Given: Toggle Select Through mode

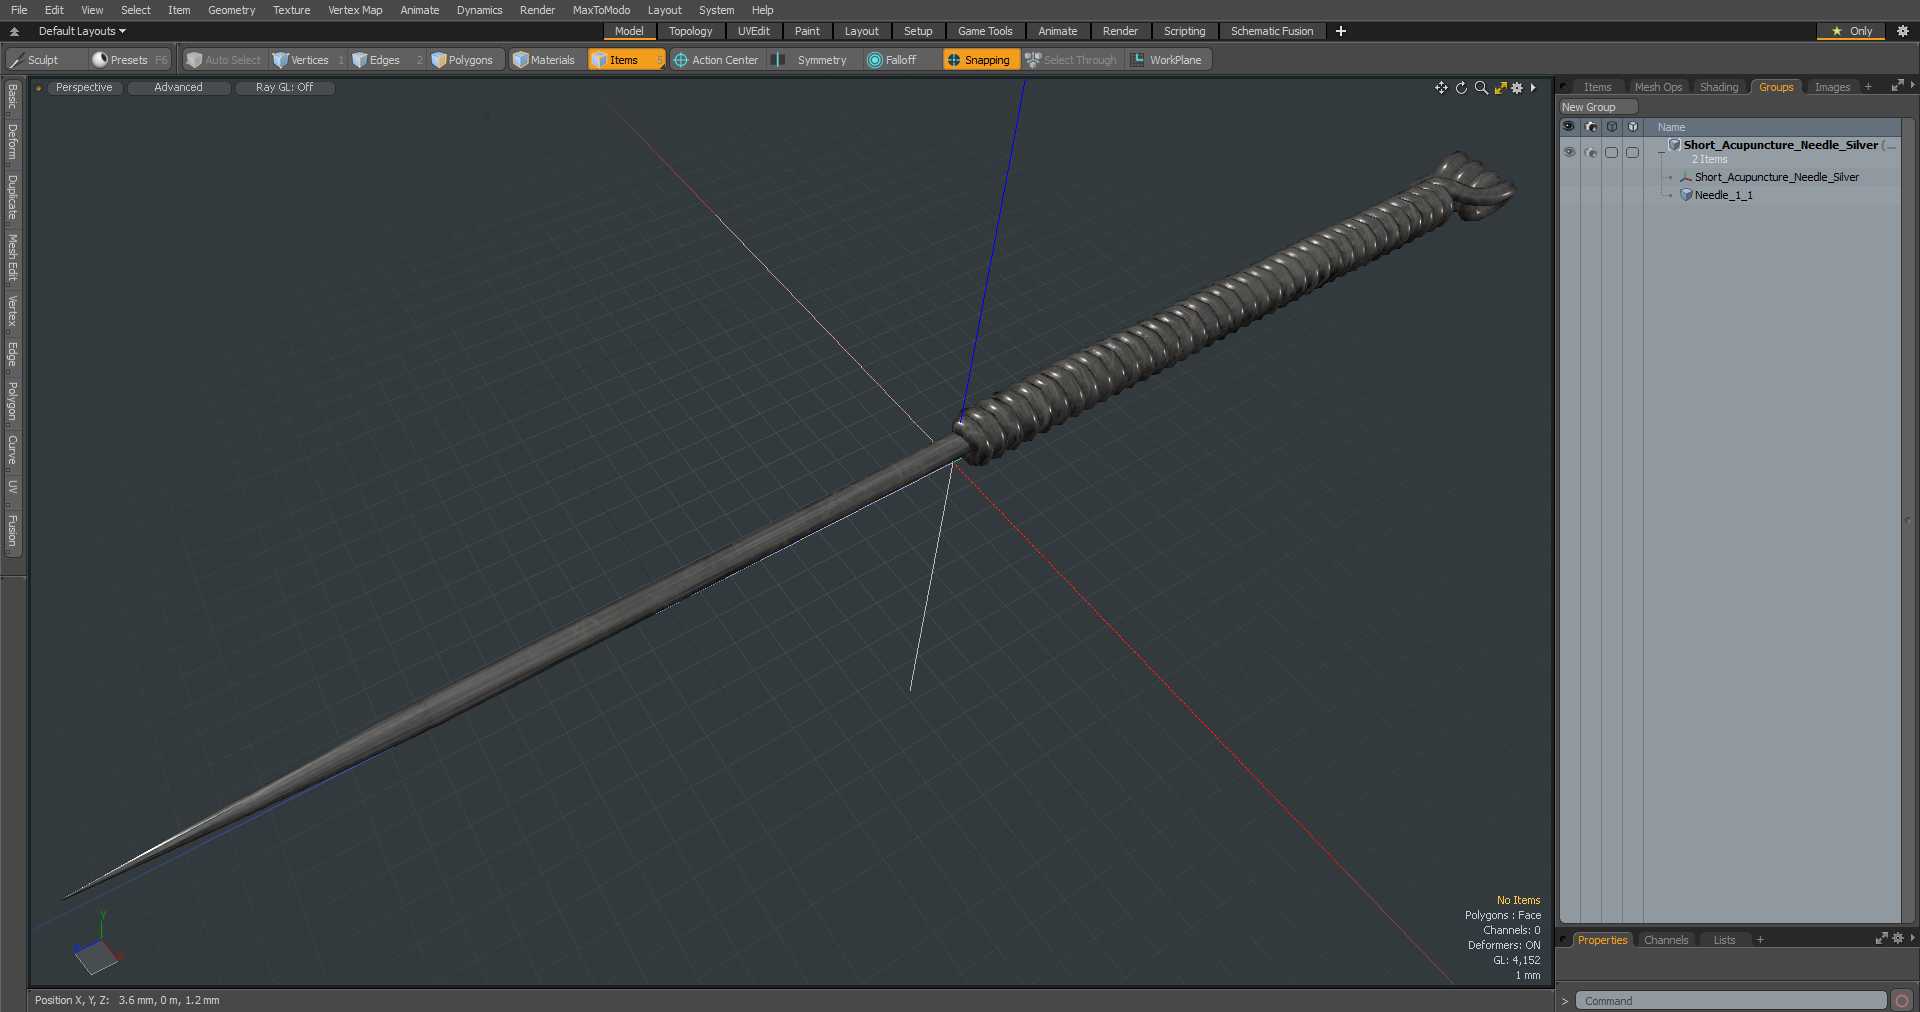Looking at the screenshot, I should point(1072,60).
